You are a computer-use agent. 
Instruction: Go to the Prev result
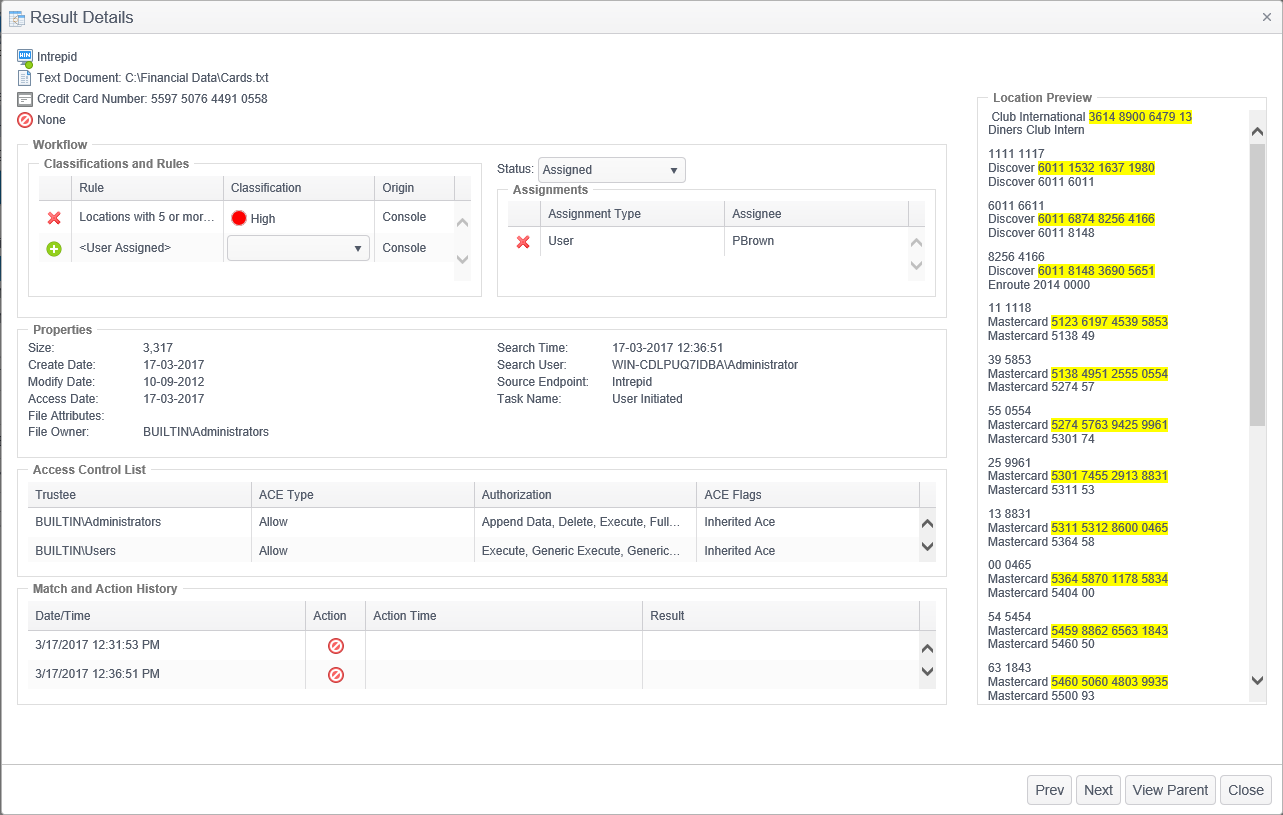(x=1049, y=790)
